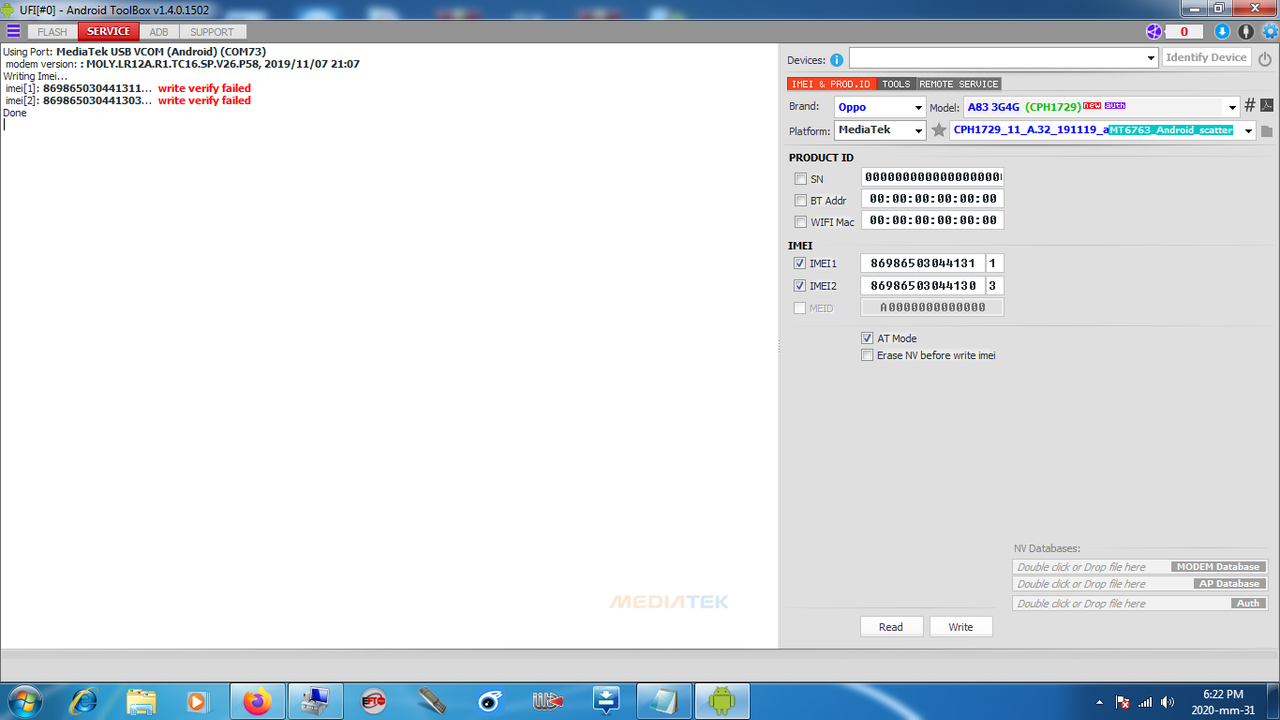1280x720 pixels.
Task: Click the Auth file button
Action: pos(1248,603)
